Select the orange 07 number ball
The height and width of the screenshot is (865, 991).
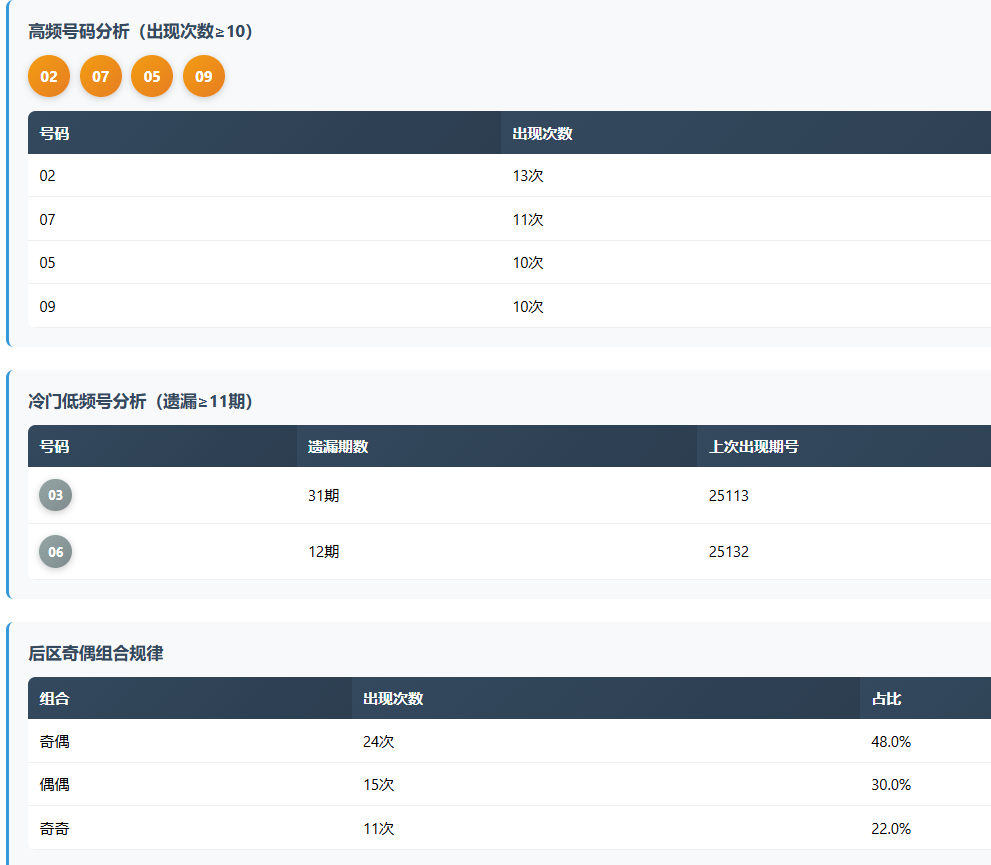[x=101, y=76]
